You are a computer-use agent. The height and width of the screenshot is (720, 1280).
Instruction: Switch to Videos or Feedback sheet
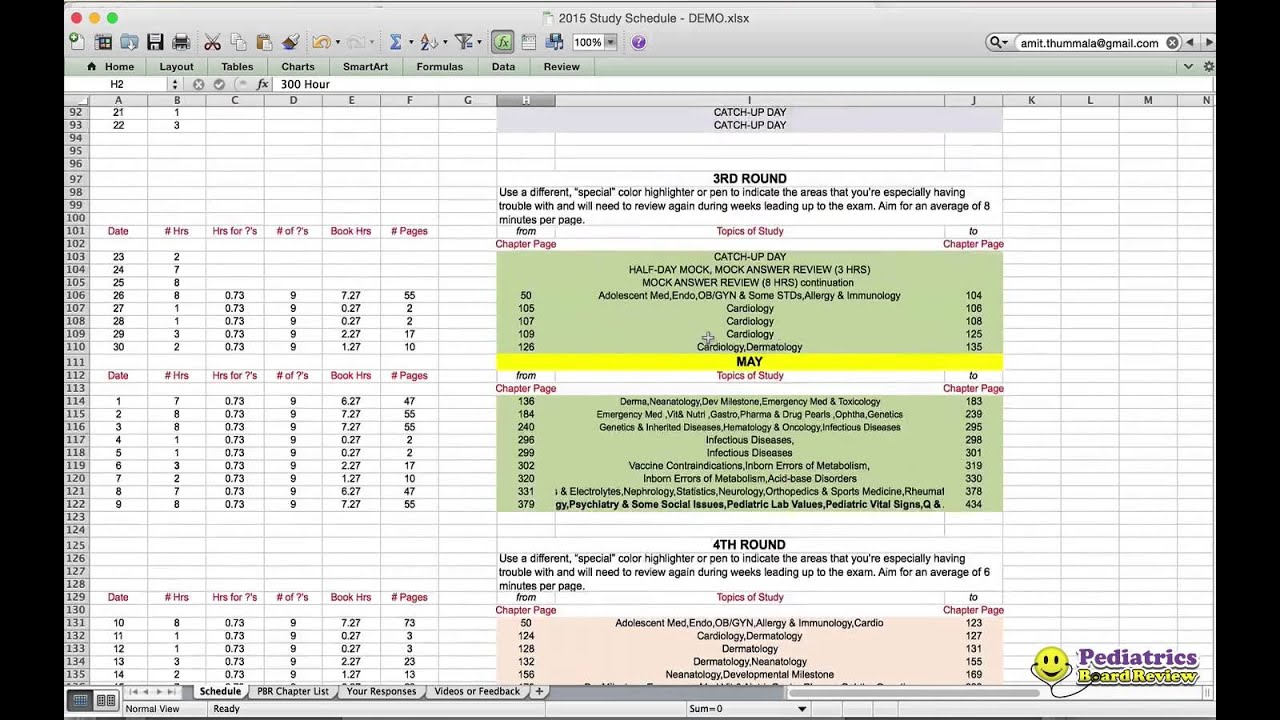pyautogui.click(x=477, y=691)
